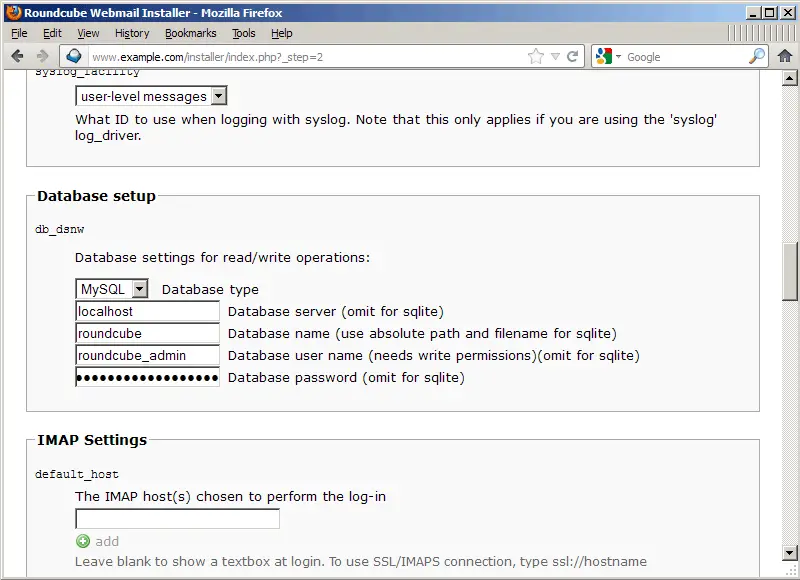Screen dimensions: 800x580
Task: Focus the Database server field
Action: pos(147,311)
